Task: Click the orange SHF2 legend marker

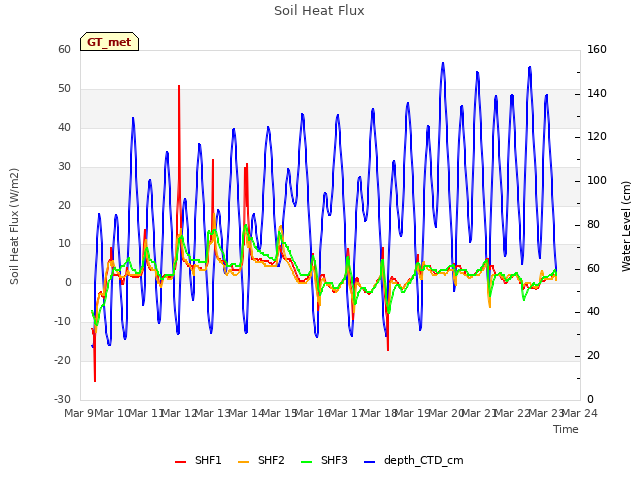Action: [243, 462]
